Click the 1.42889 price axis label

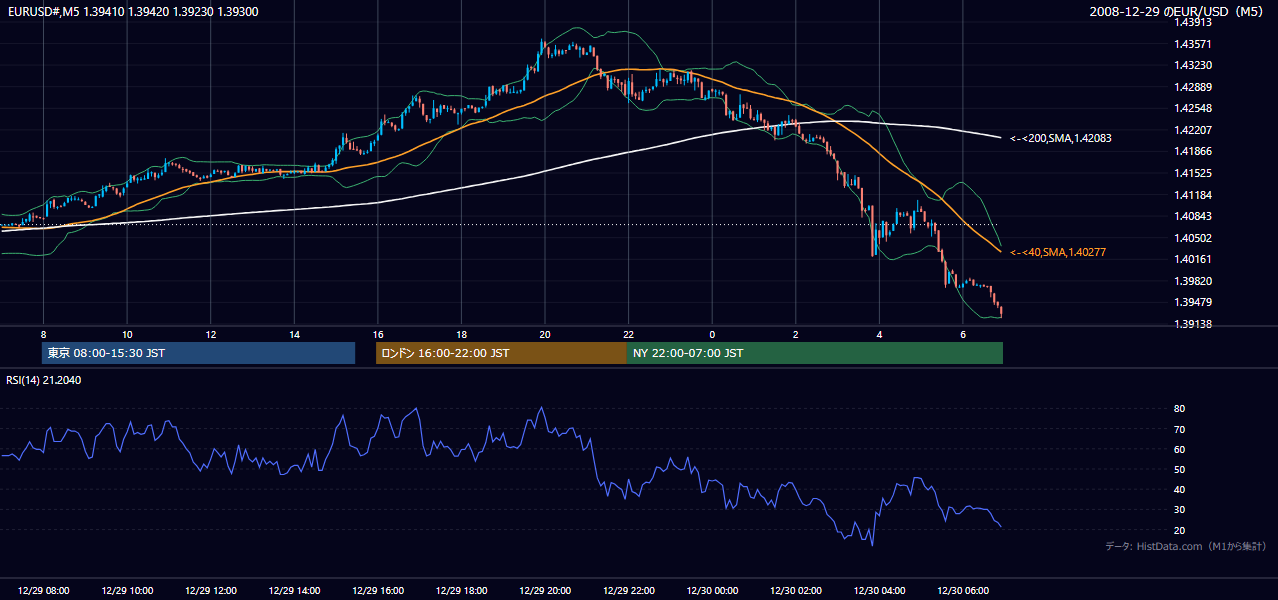pos(1195,87)
